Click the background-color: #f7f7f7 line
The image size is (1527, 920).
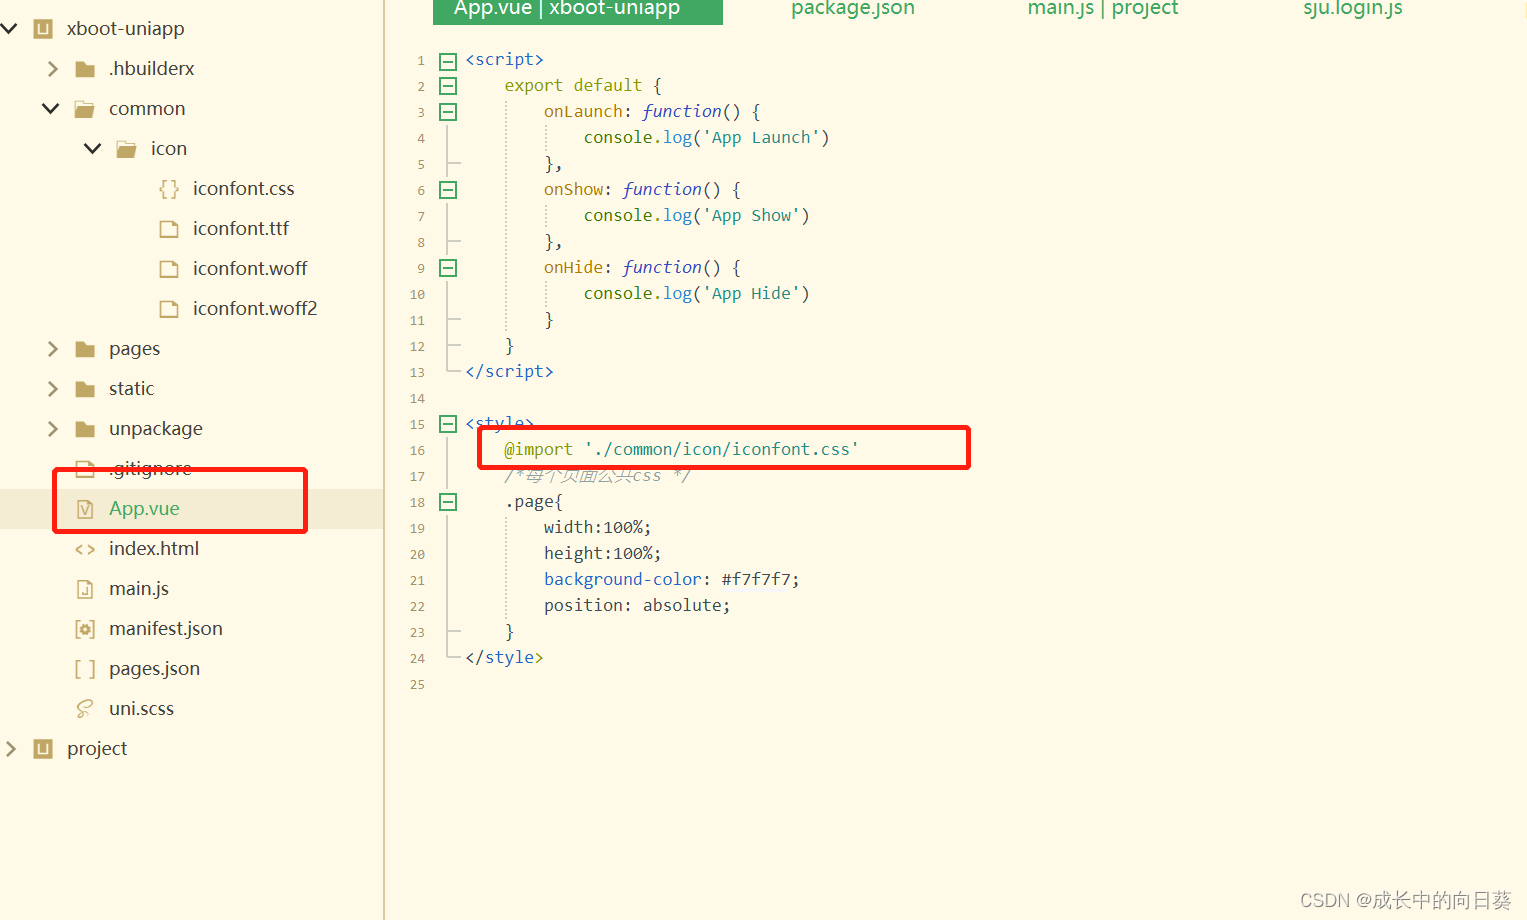click(671, 580)
